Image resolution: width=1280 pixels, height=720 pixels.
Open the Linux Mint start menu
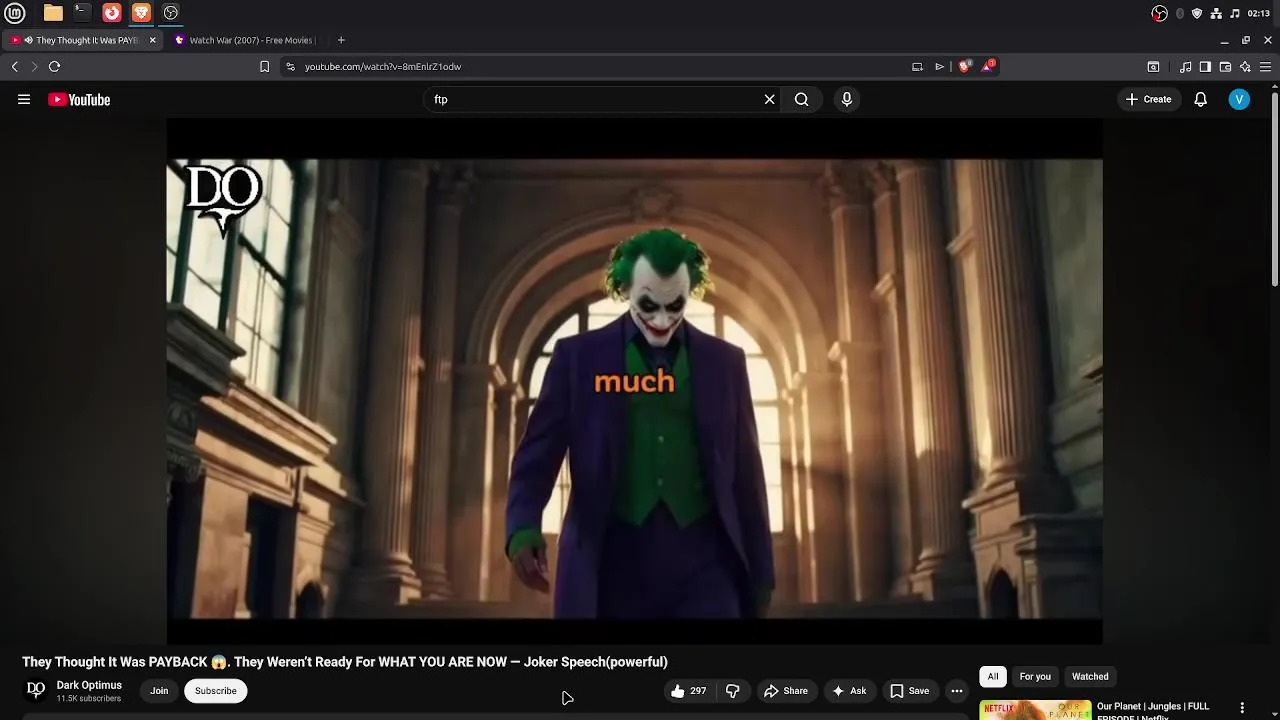(15, 13)
